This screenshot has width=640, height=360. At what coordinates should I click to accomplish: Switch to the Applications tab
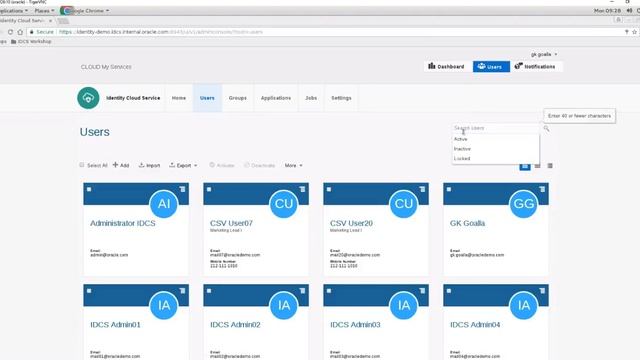click(x=276, y=98)
